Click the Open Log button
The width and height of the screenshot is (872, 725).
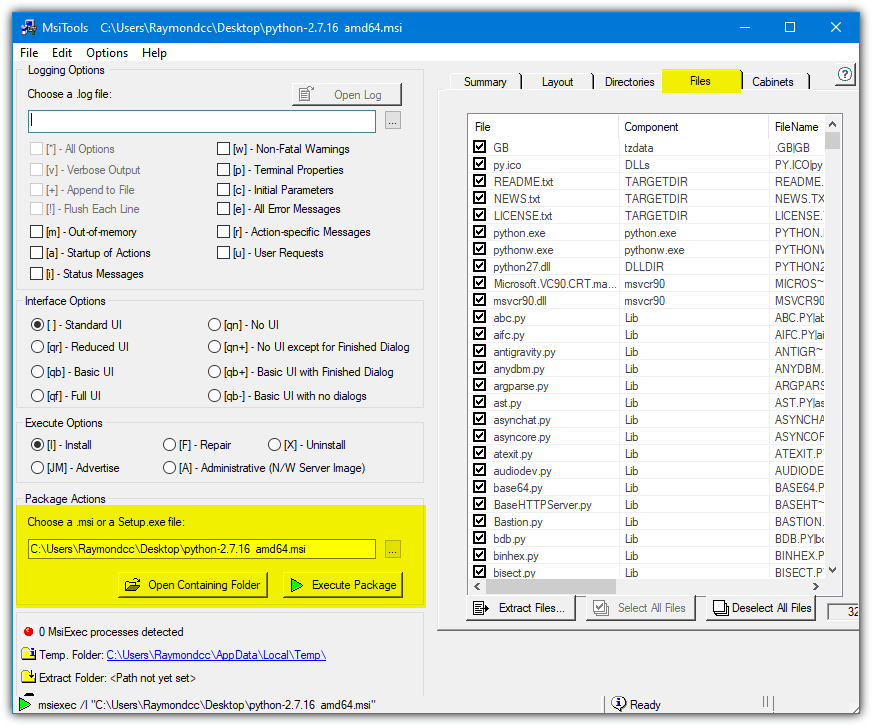click(346, 95)
